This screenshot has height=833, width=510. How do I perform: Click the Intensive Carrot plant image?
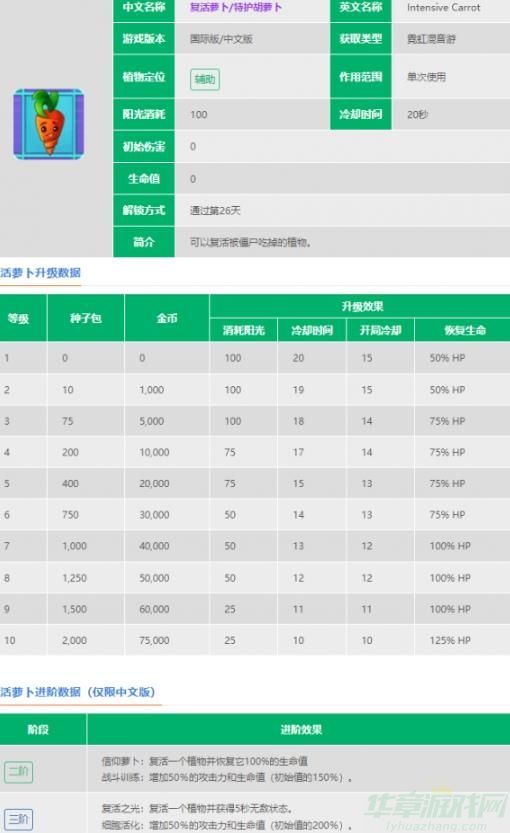[49, 124]
